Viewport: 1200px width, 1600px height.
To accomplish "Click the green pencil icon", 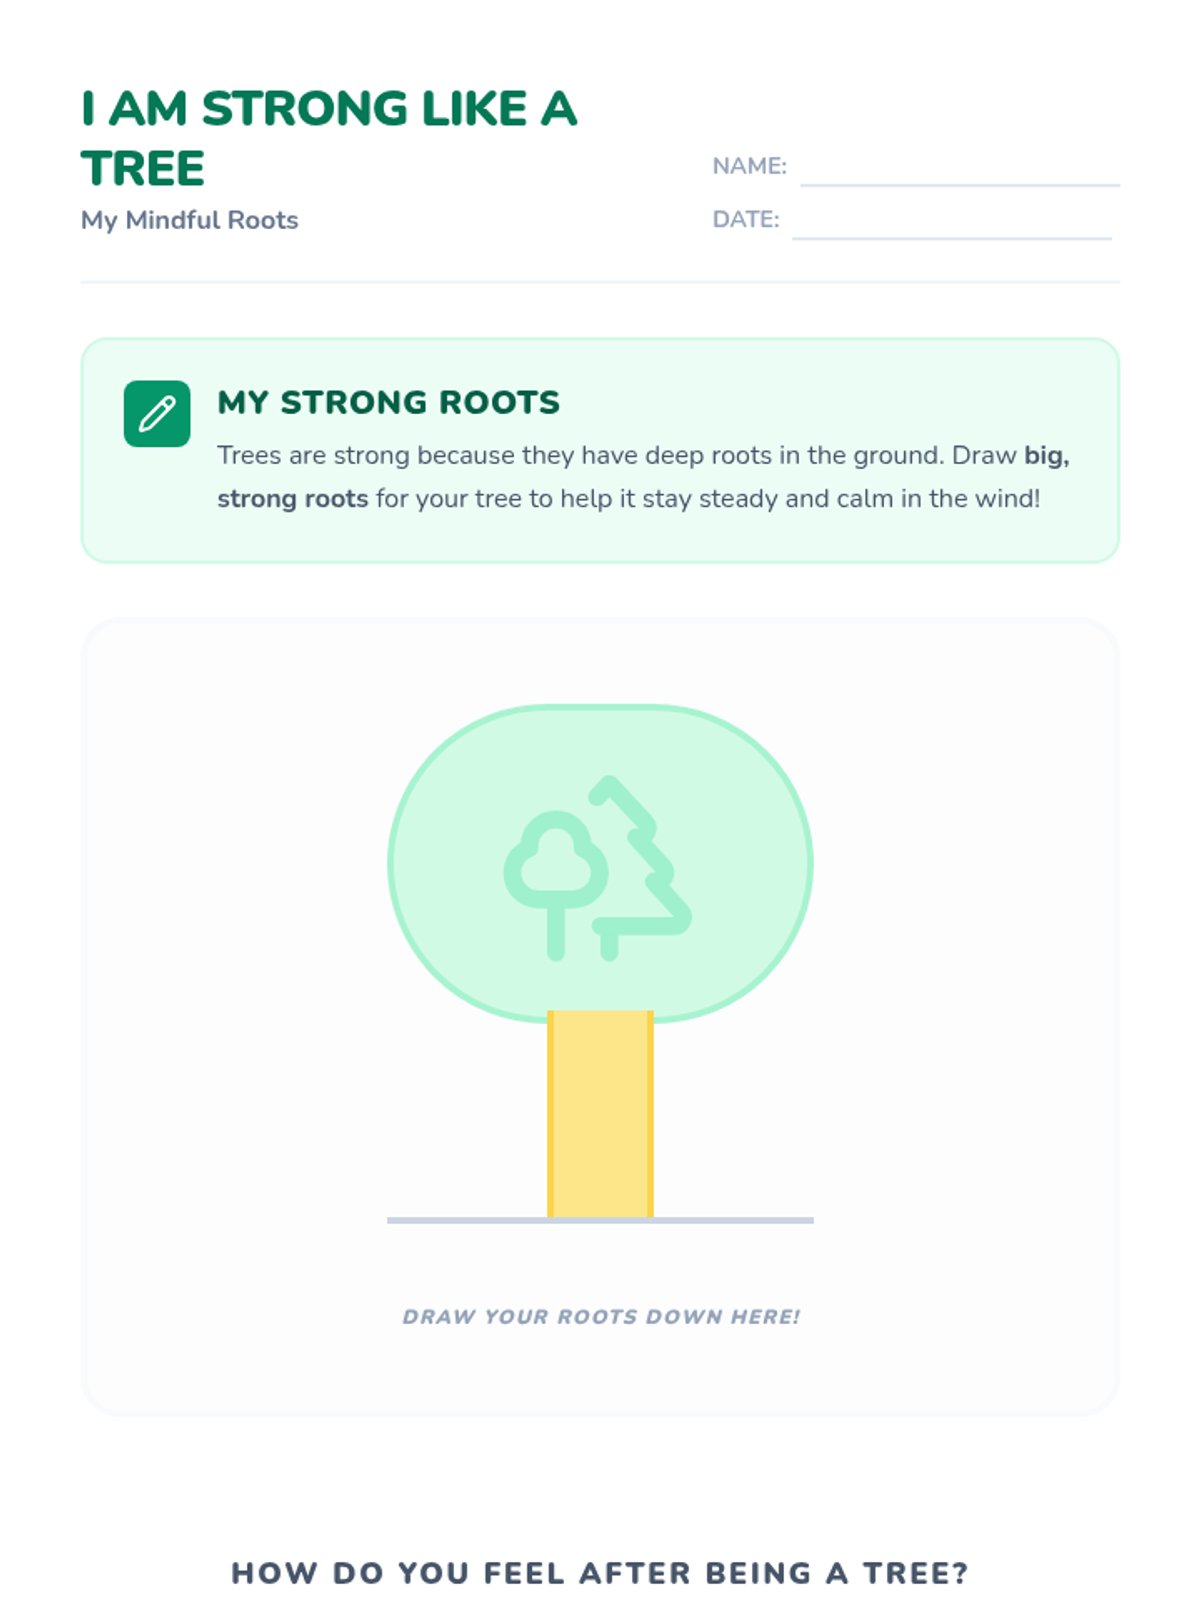I will coord(157,413).
